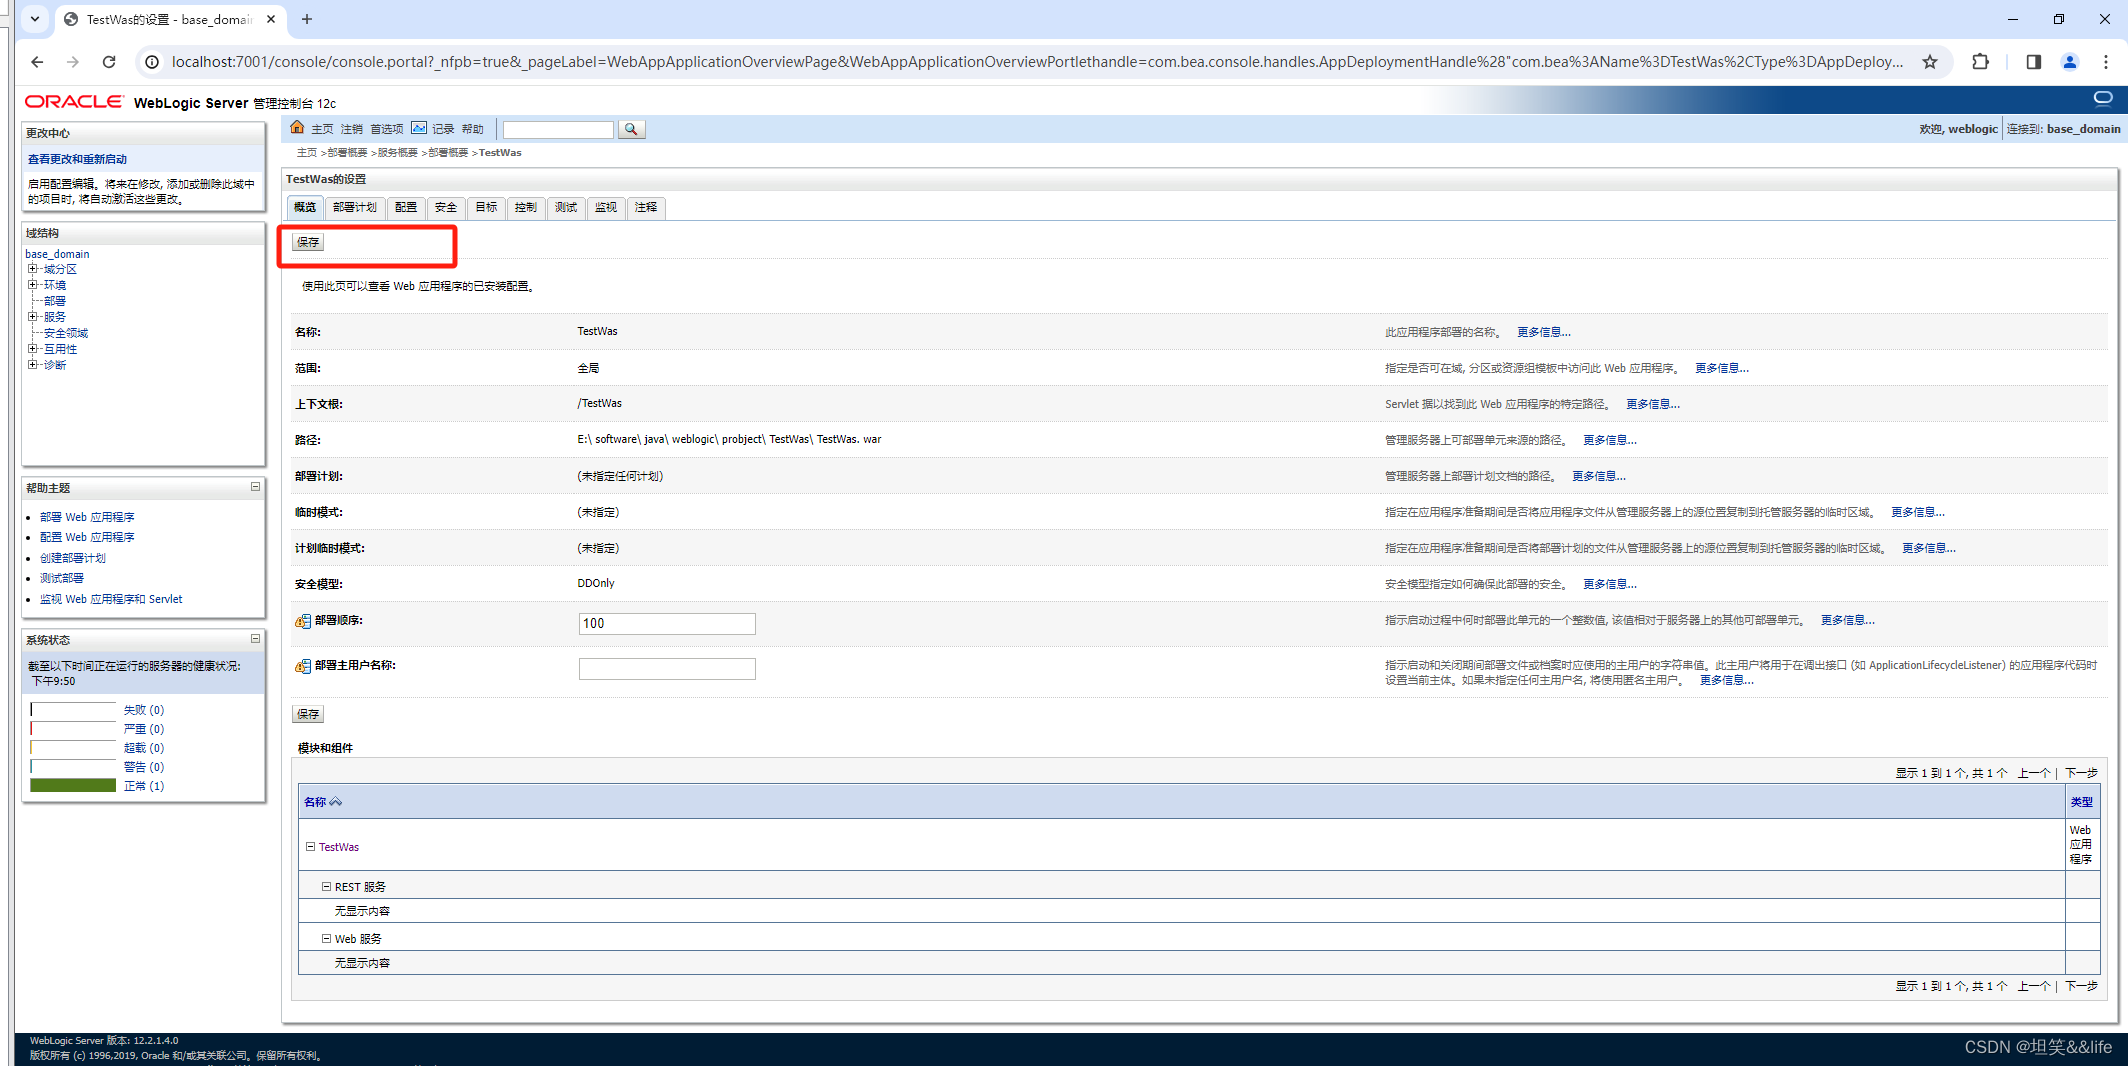Click the green 正常 health bar
The width and height of the screenshot is (2128, 1066).
[x=73, y=786]
